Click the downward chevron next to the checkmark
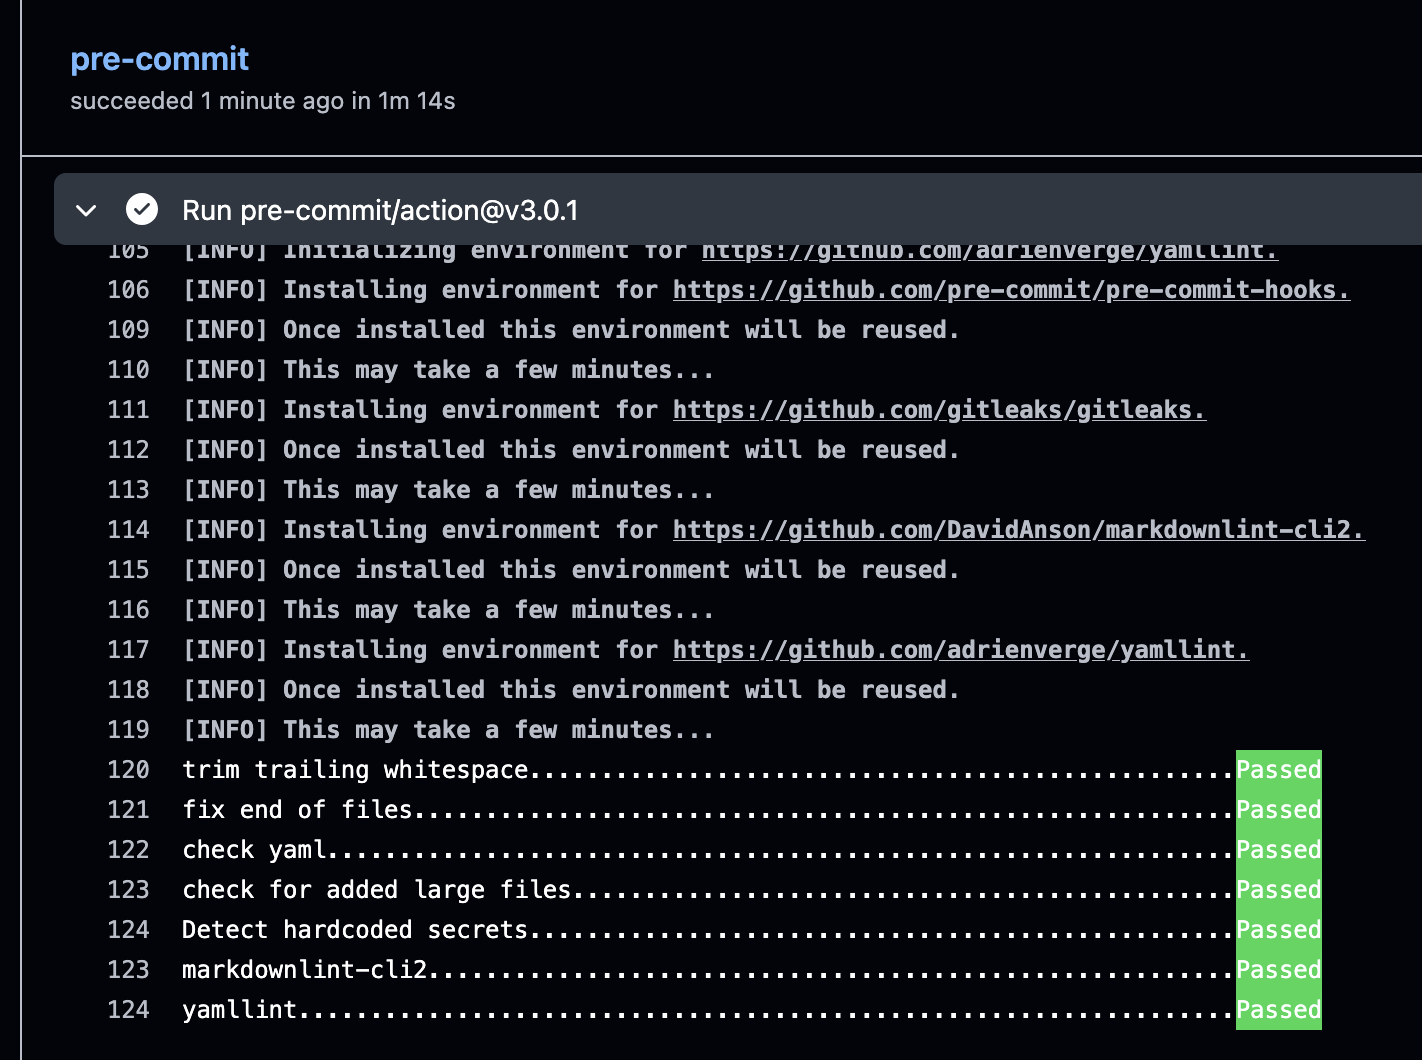 pos(86,210)
